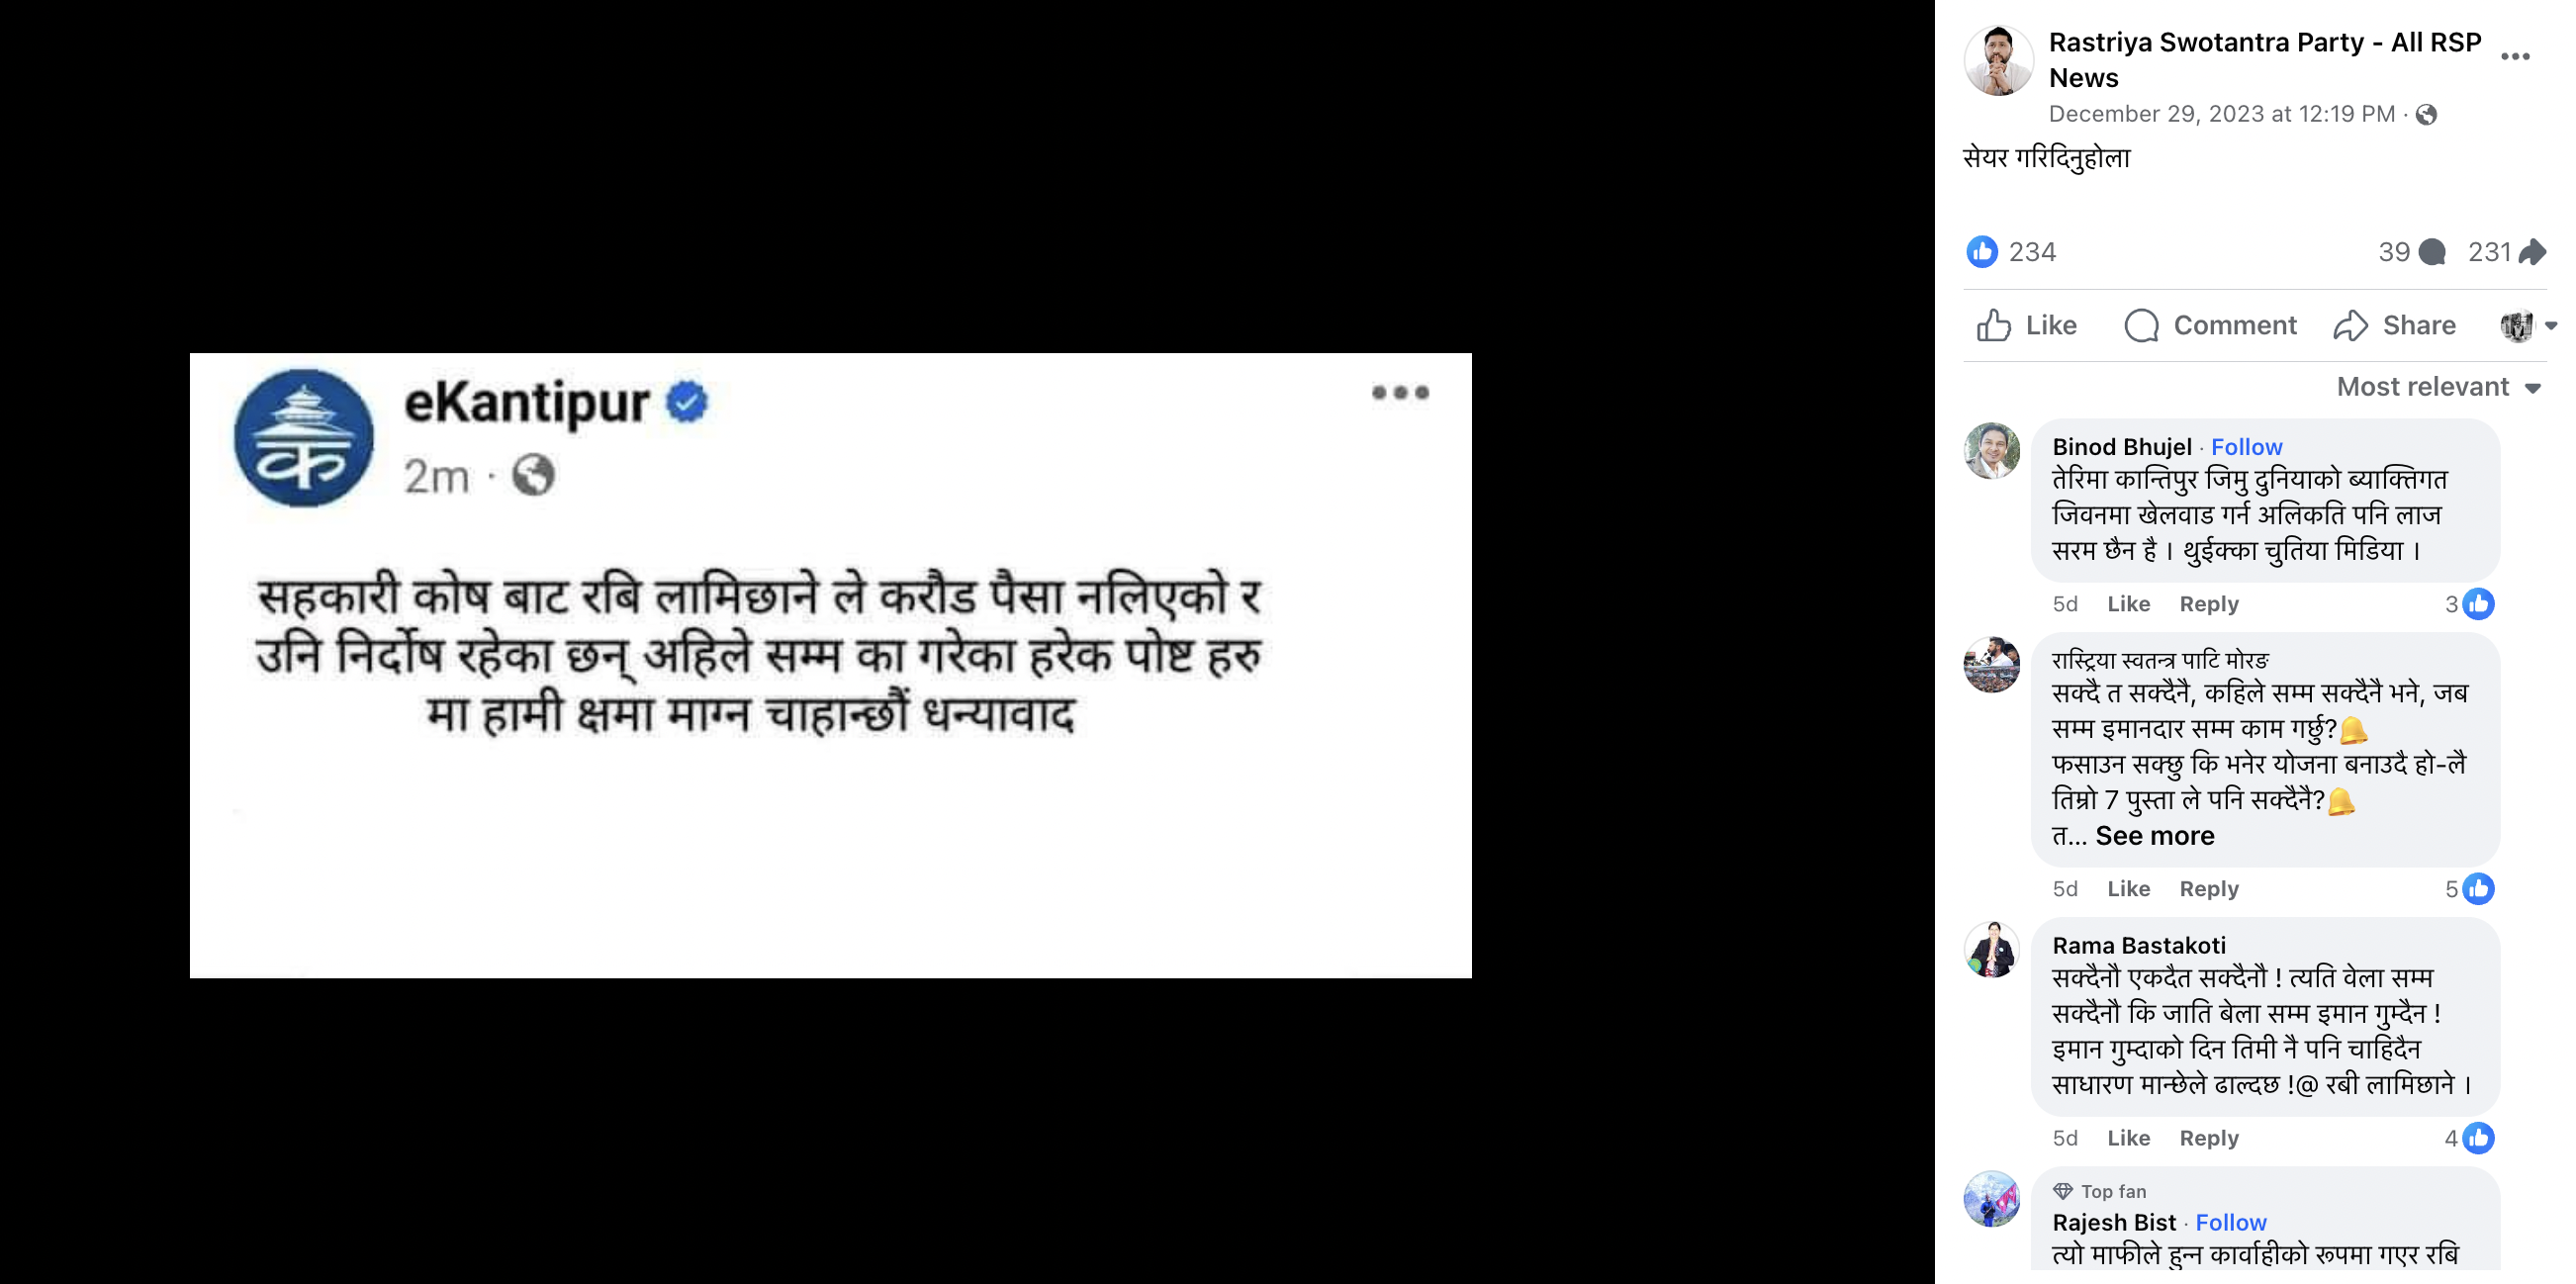Click the blue like reaction icon beside 234

pyautogui.click(x=1981, y=252)
